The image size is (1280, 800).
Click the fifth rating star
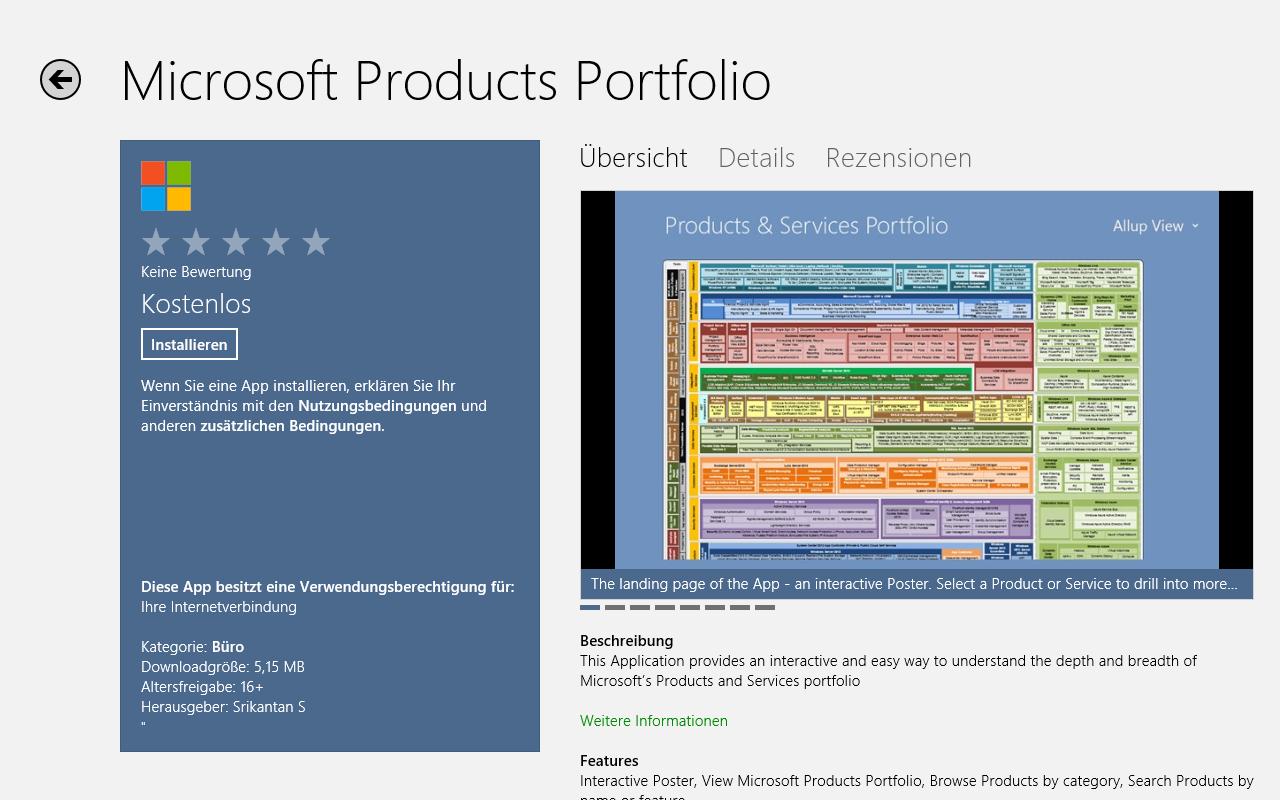(x=316, y=242)
